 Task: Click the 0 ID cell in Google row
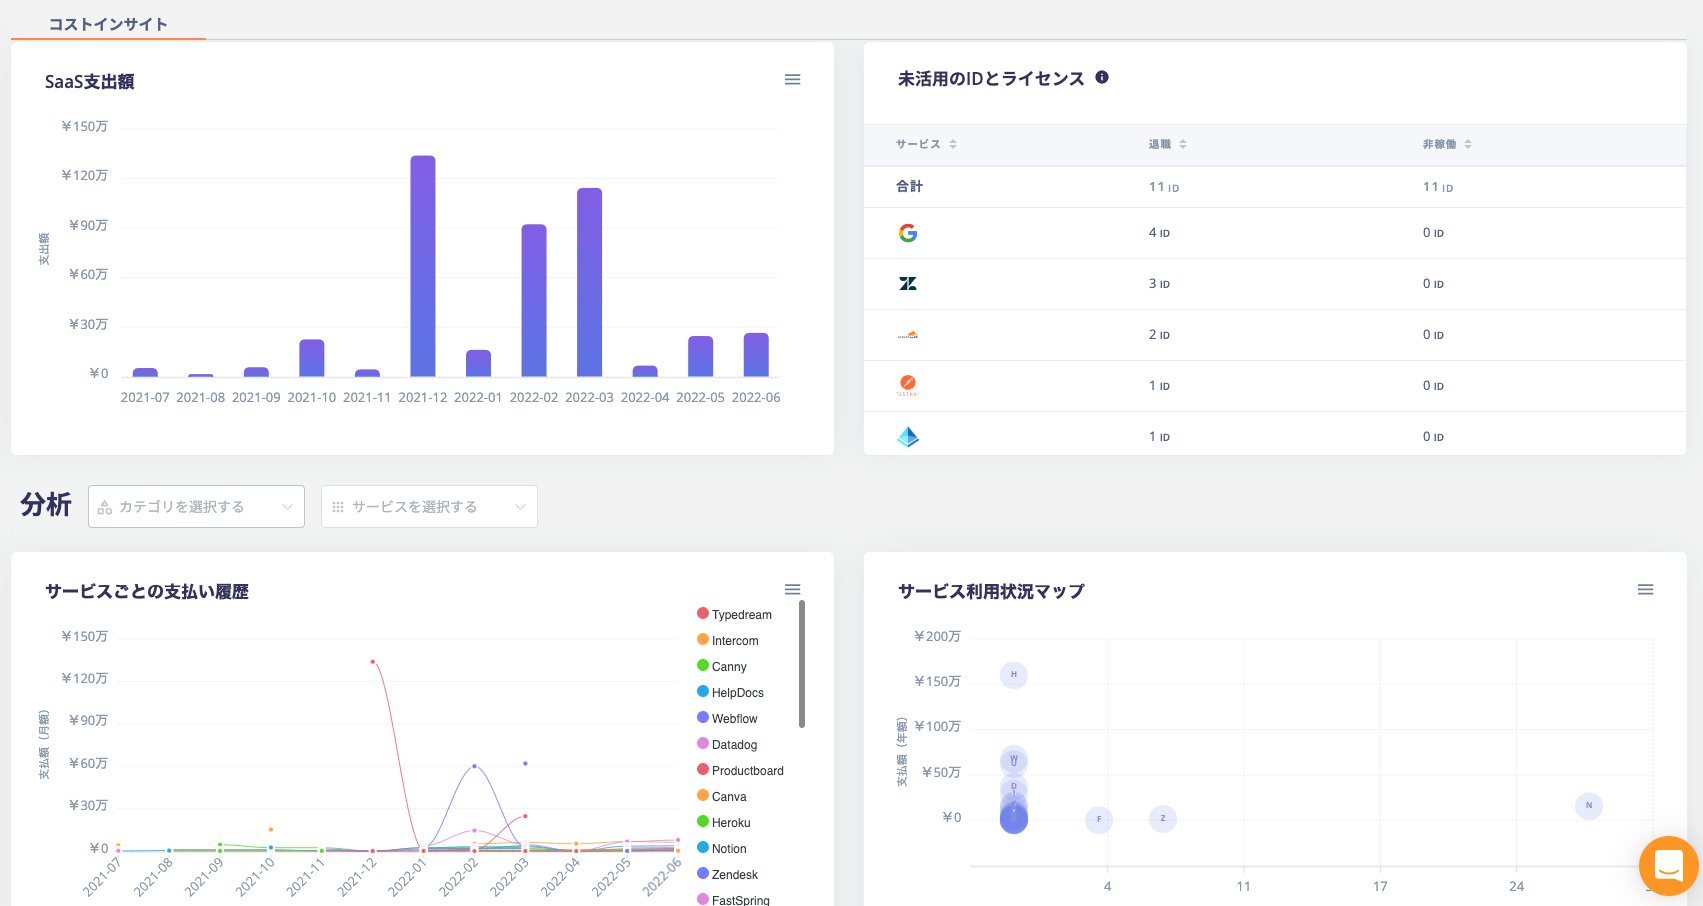(1433, 233)
